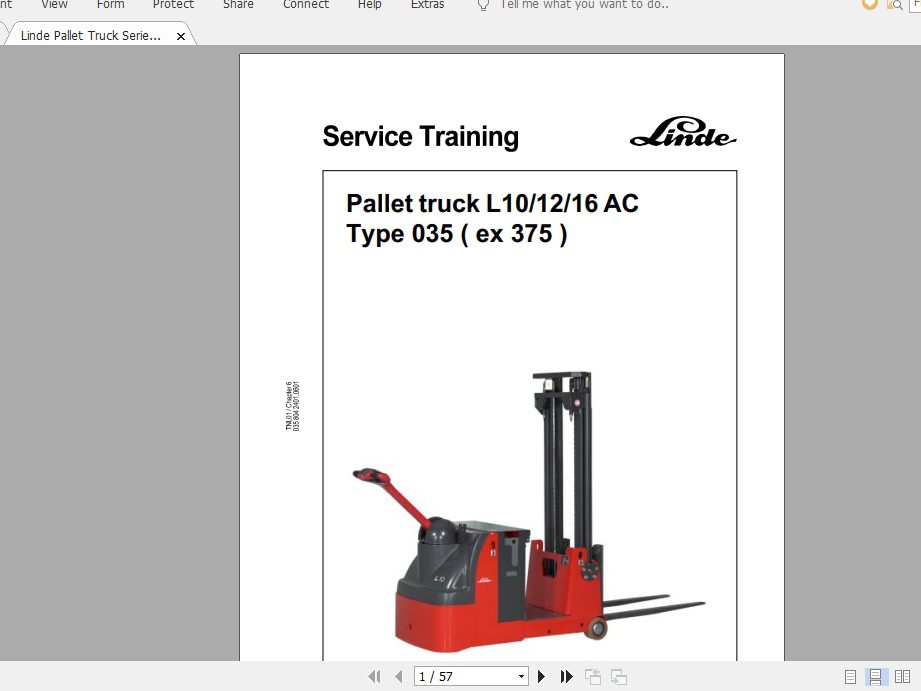The width and height of the screenshot is (921, 691).
Task: Switch to single page view
Action: (x=850, y=677)
